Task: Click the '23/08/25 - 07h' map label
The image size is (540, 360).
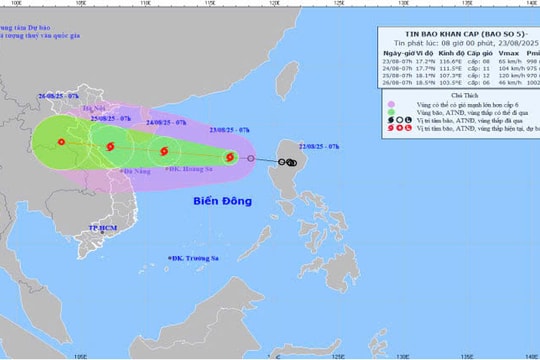Action: tap(229, 130)
